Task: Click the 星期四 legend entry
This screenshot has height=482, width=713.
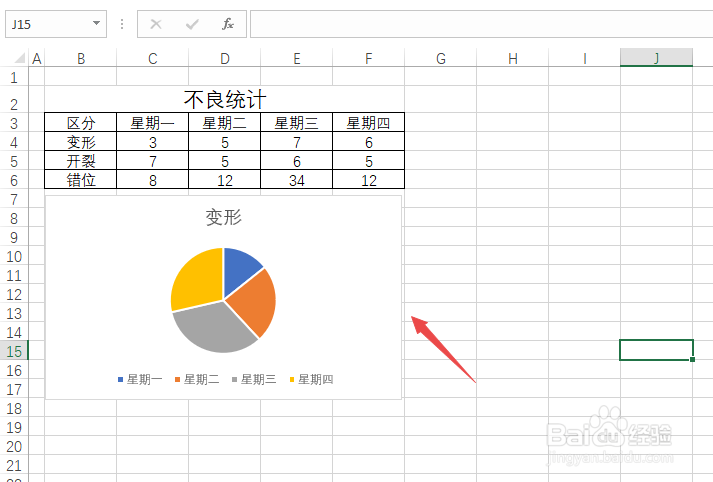Action: click(311, 379)
